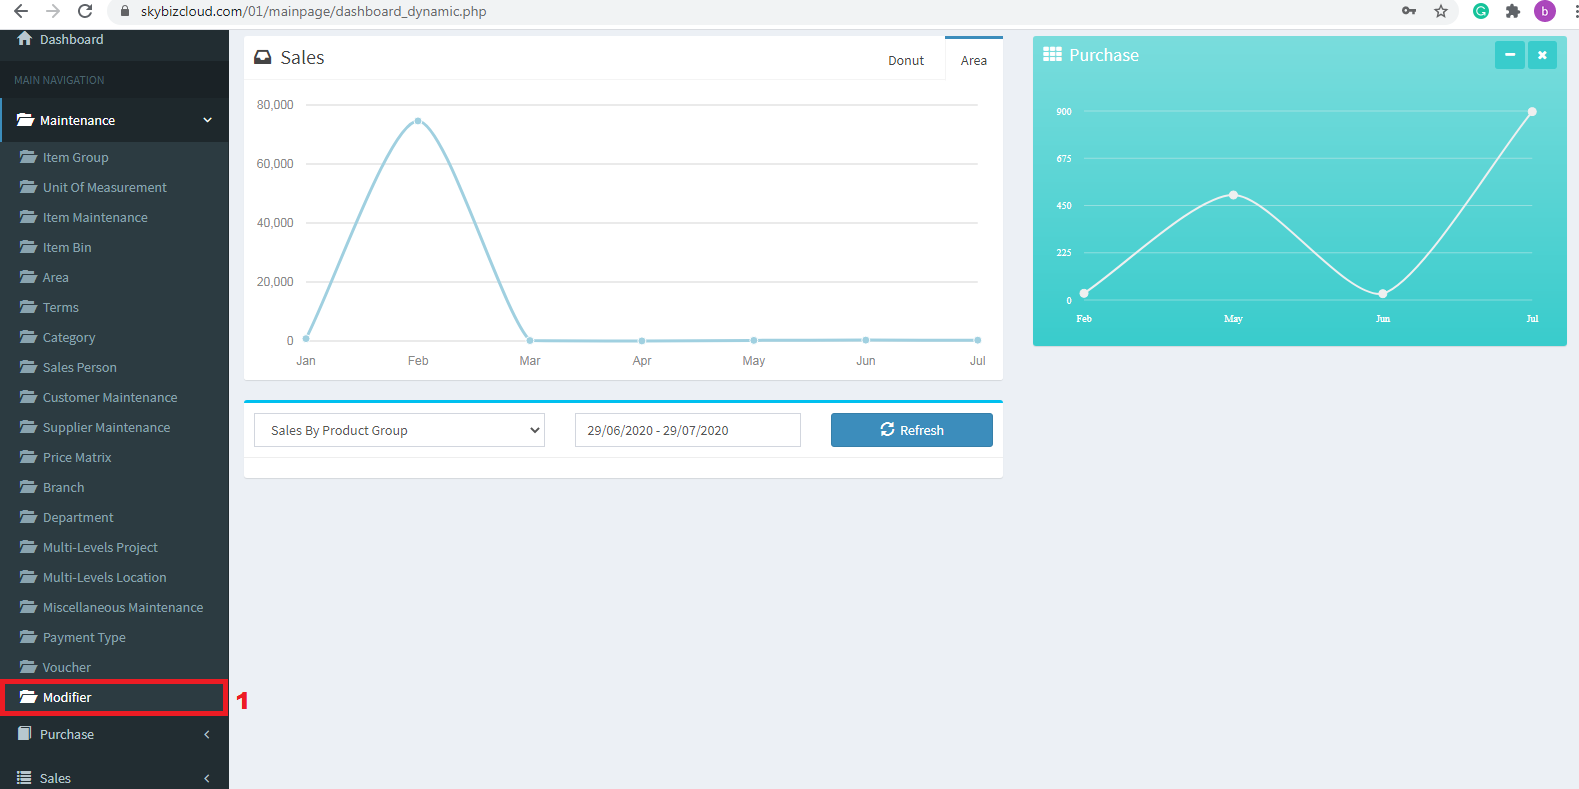Click the date range input field
Screen dimensions: 1579x789
tap(687, 430)
